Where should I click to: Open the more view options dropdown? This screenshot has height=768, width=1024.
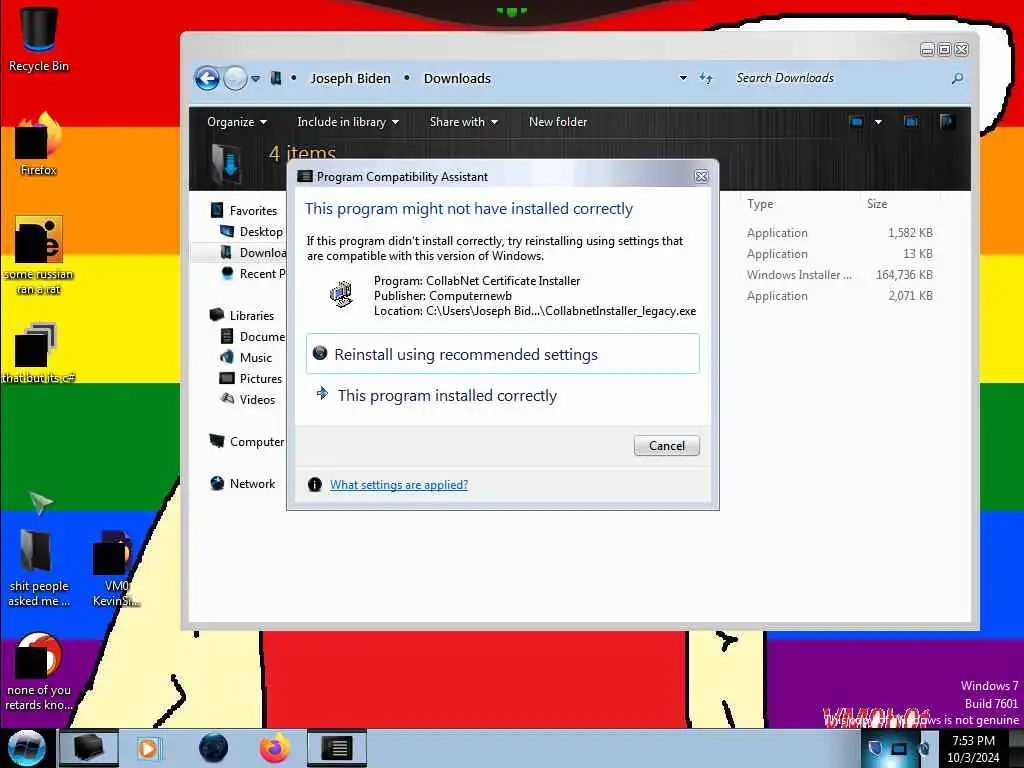click(878, 121)
